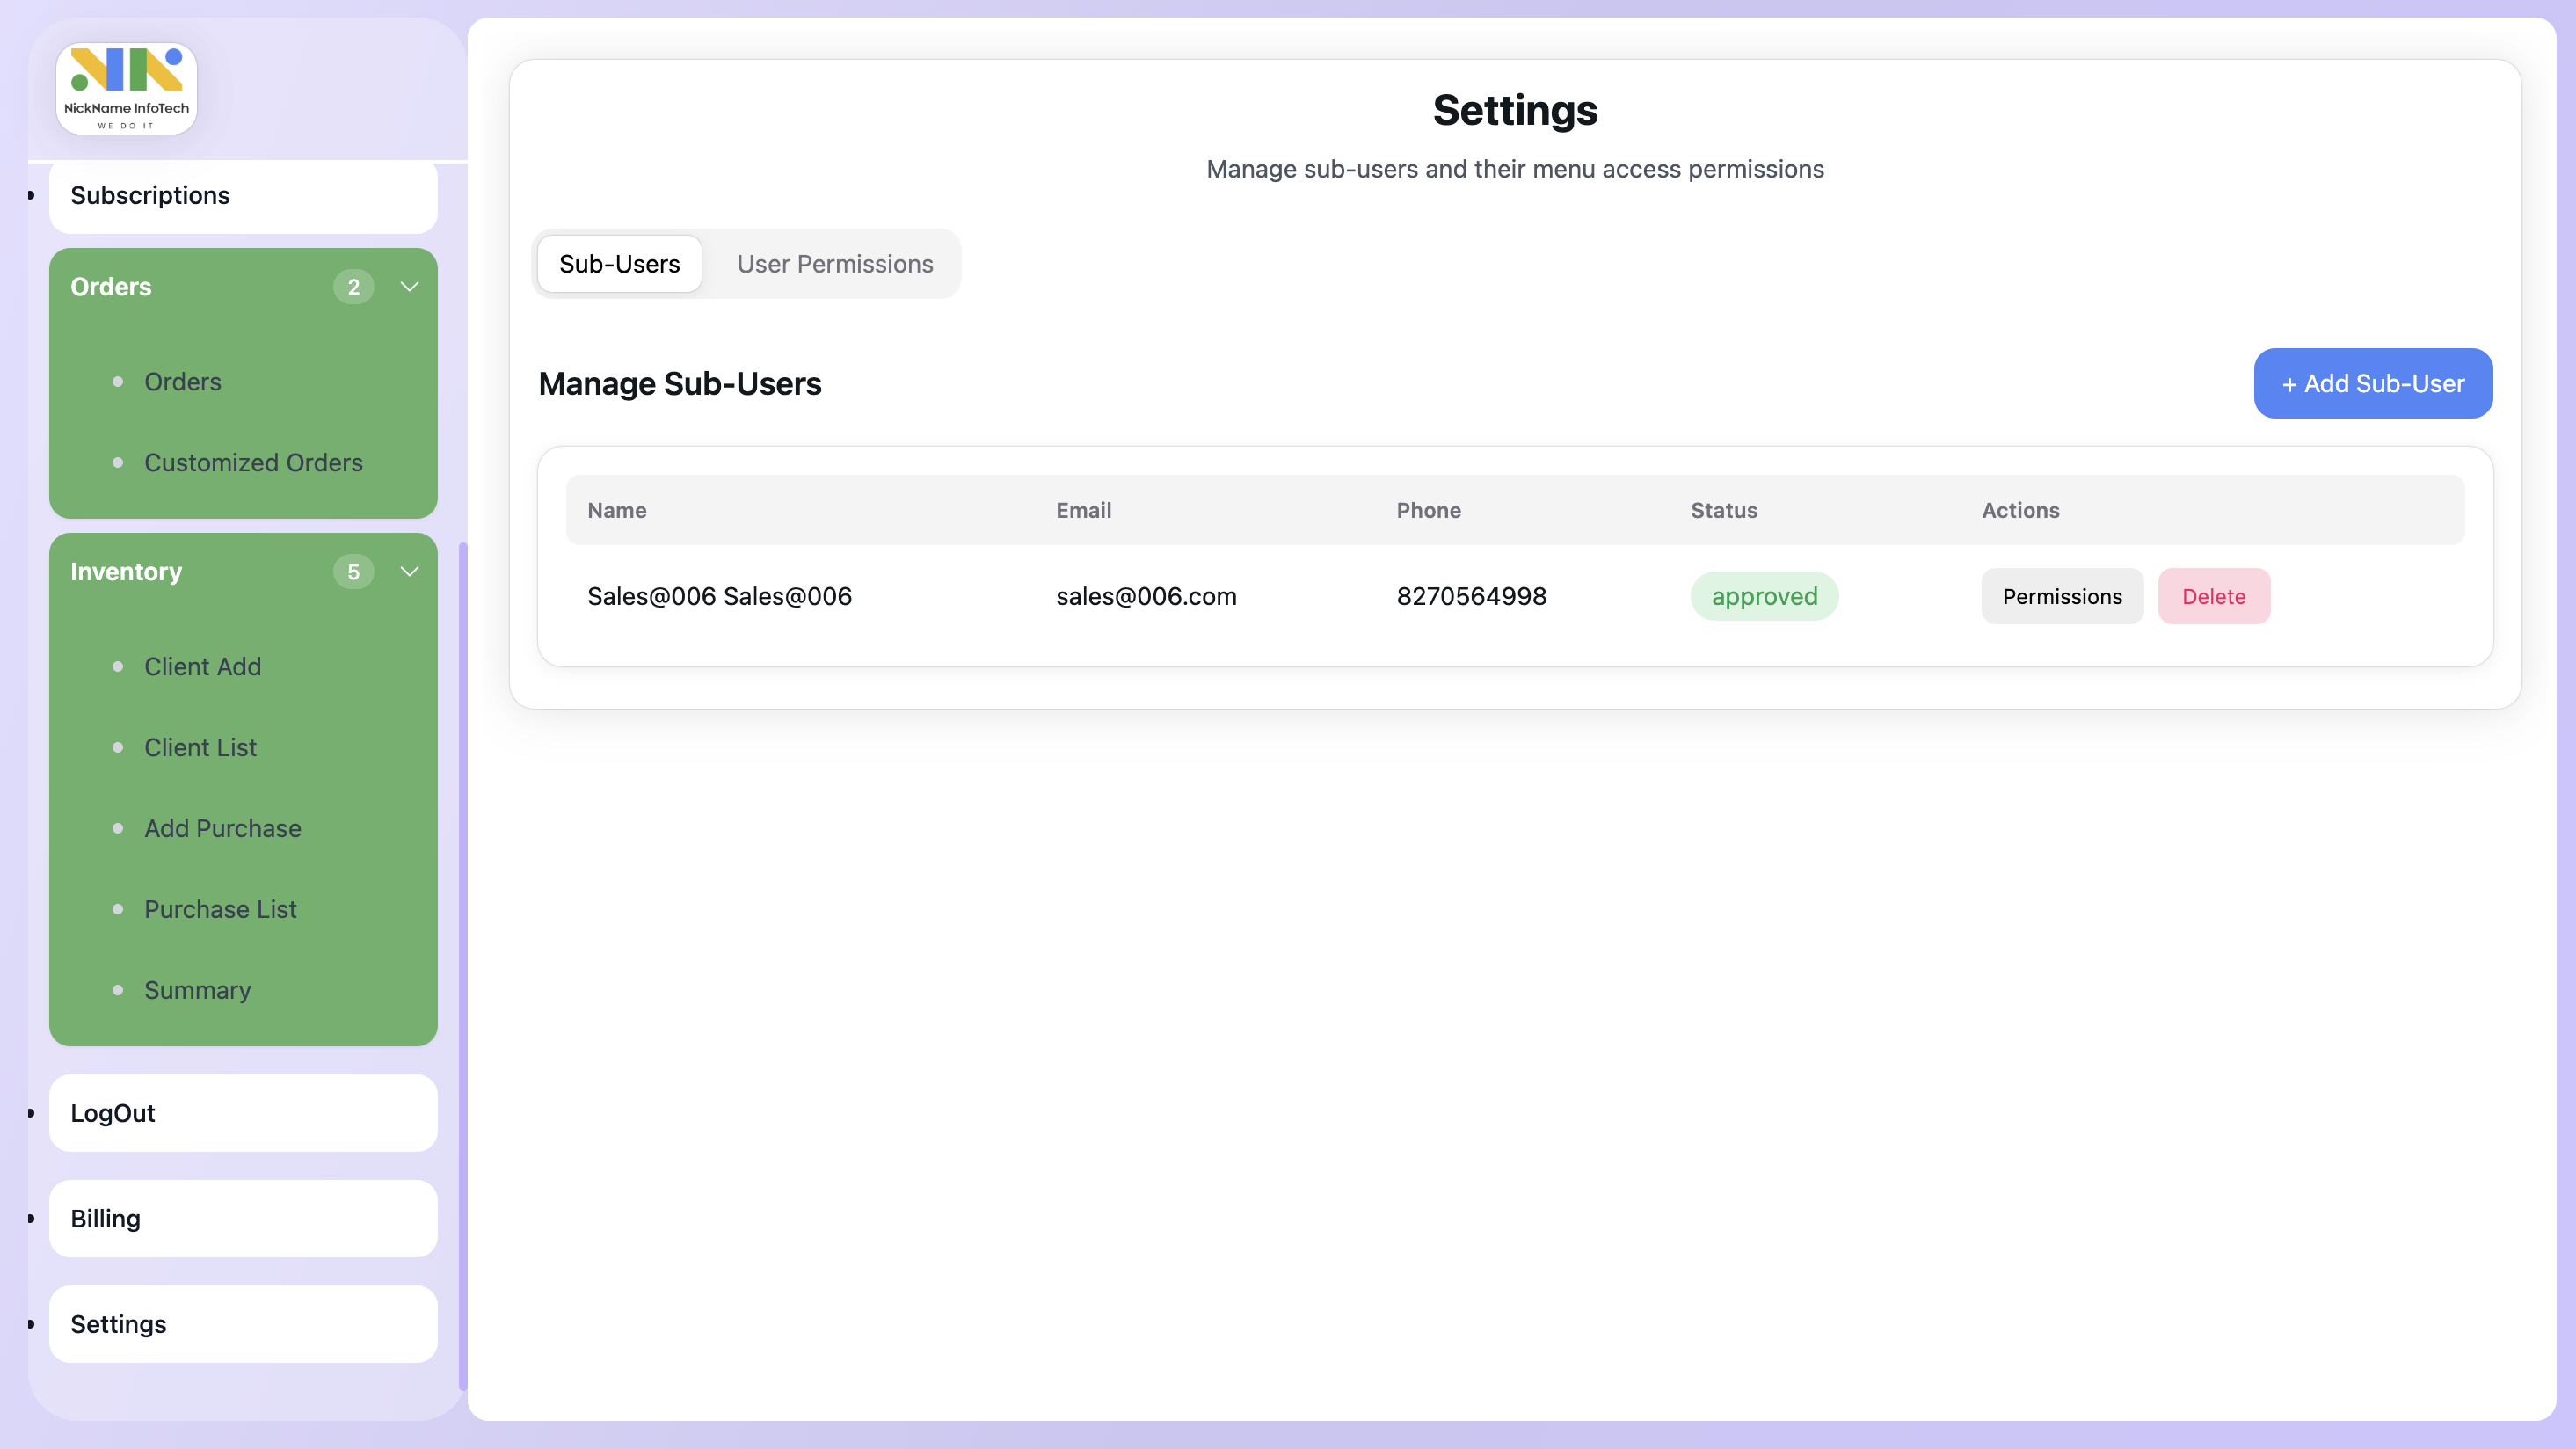Collapse the Orders menu chevron
The image size is (2576, 1449).
[409, 287]
